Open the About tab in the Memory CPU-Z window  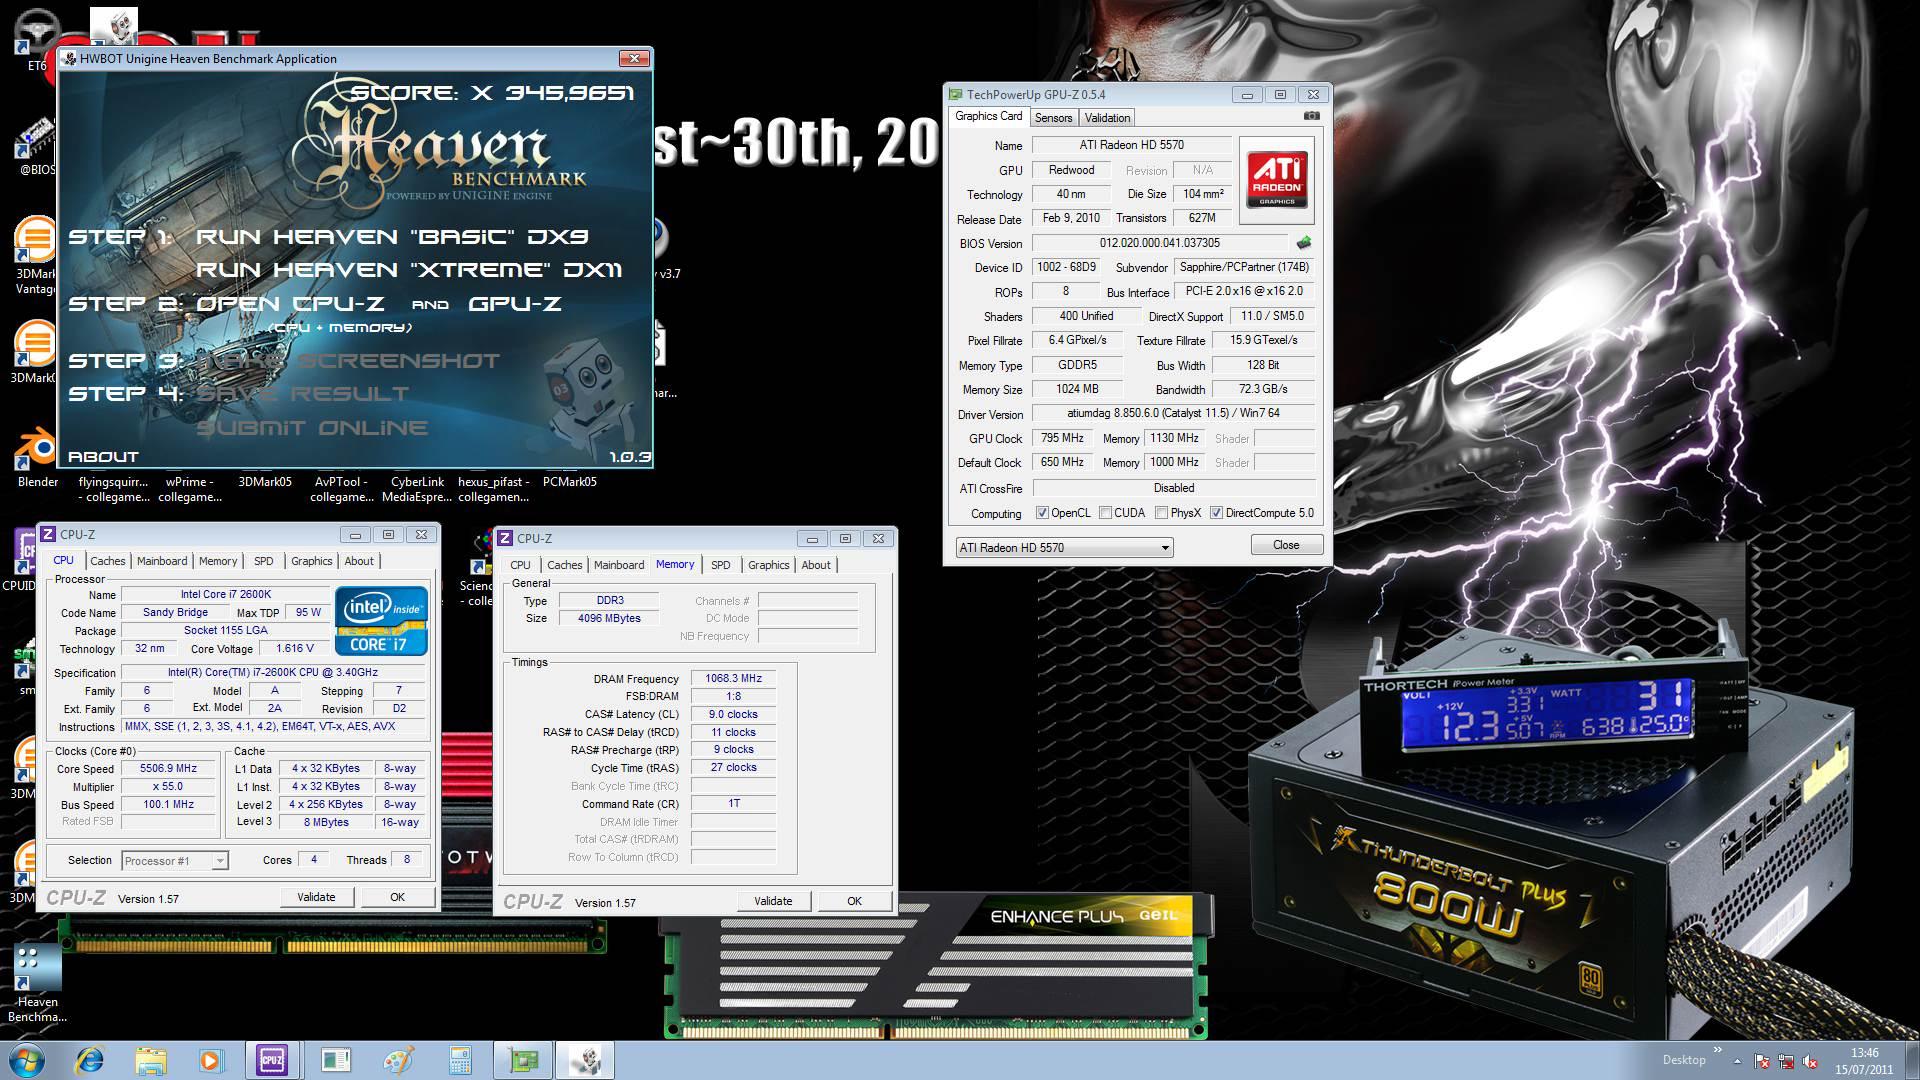tap(816, 565)
